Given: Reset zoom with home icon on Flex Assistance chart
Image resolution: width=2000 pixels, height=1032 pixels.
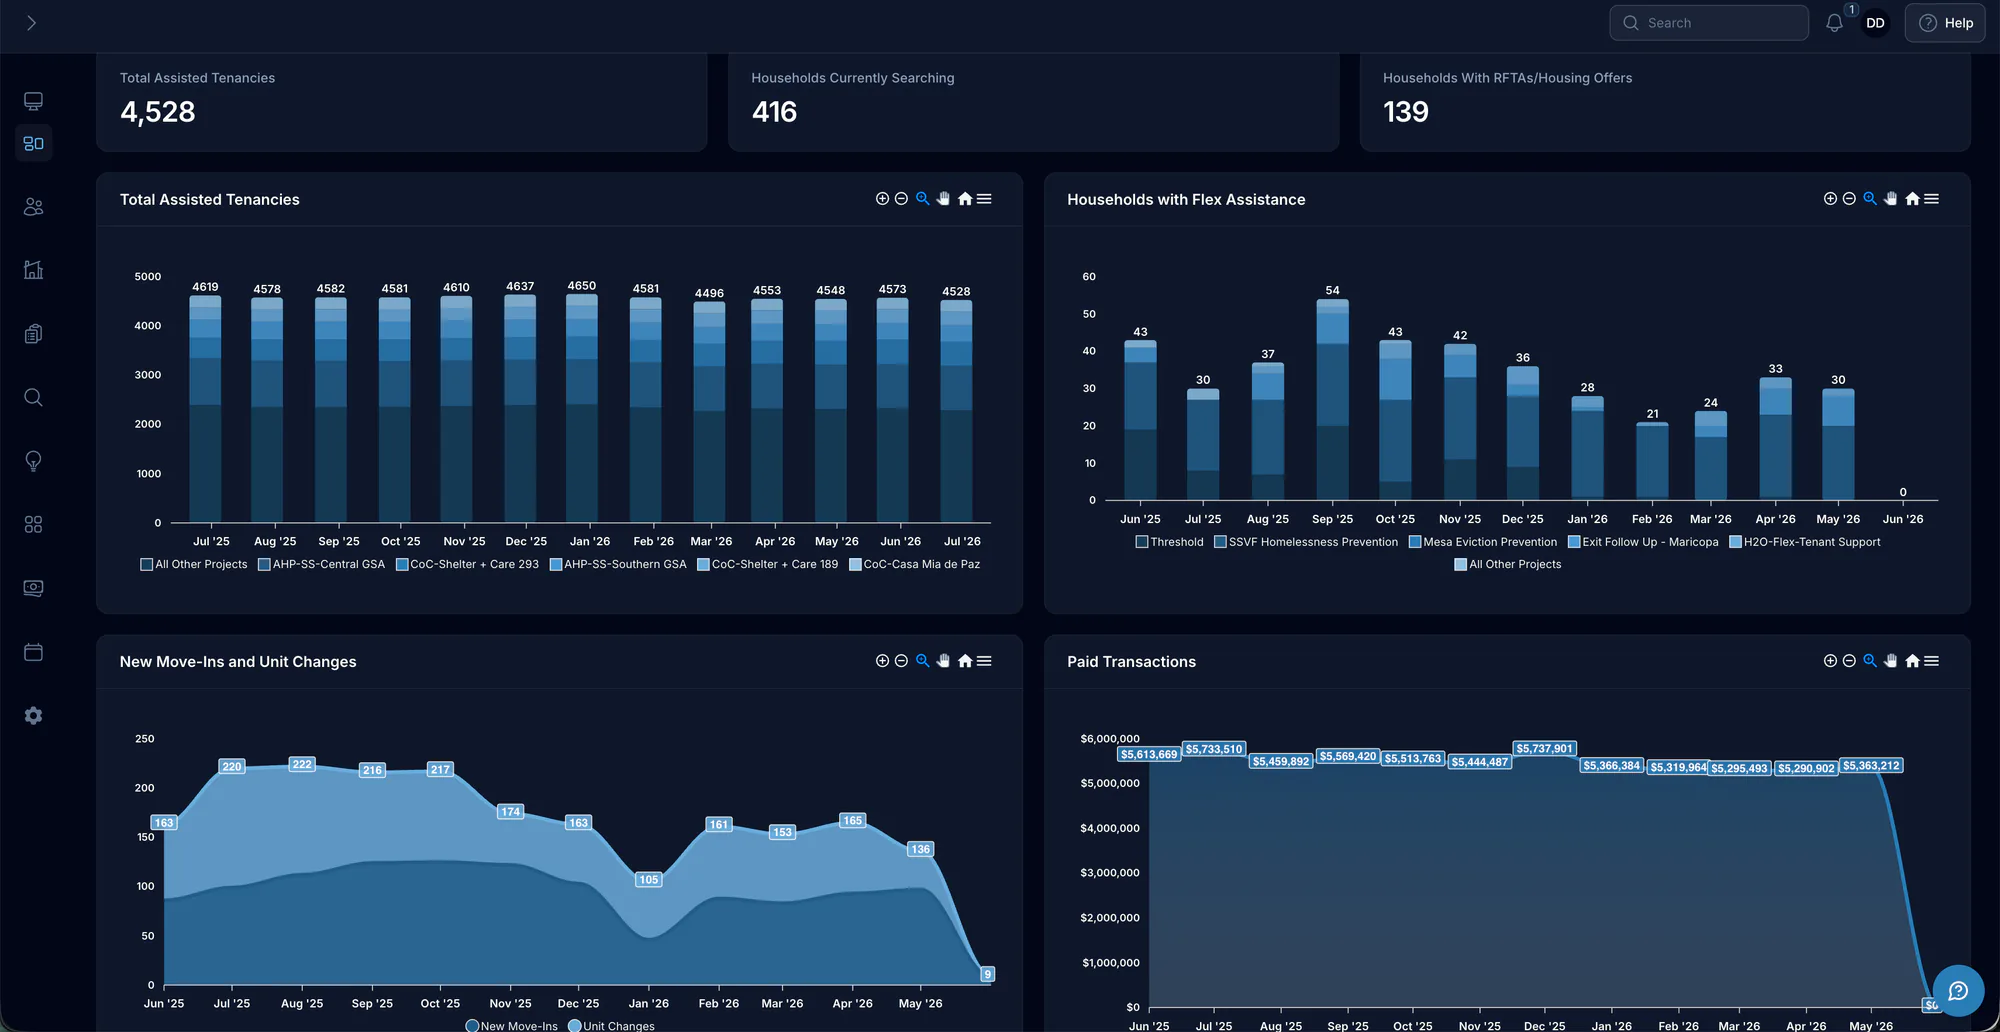Looking at the screenshot, I should 1912,199.
